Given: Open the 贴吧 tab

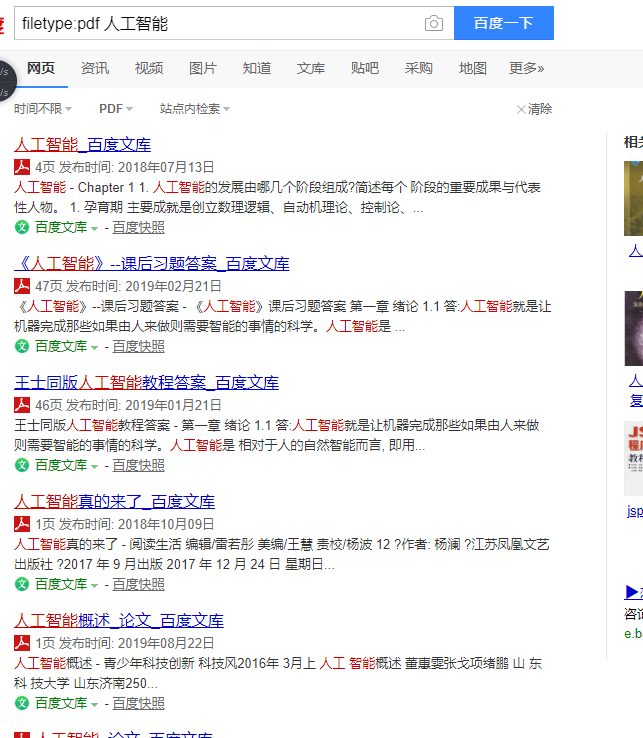Looking at the screenshot, I should 365,68.
